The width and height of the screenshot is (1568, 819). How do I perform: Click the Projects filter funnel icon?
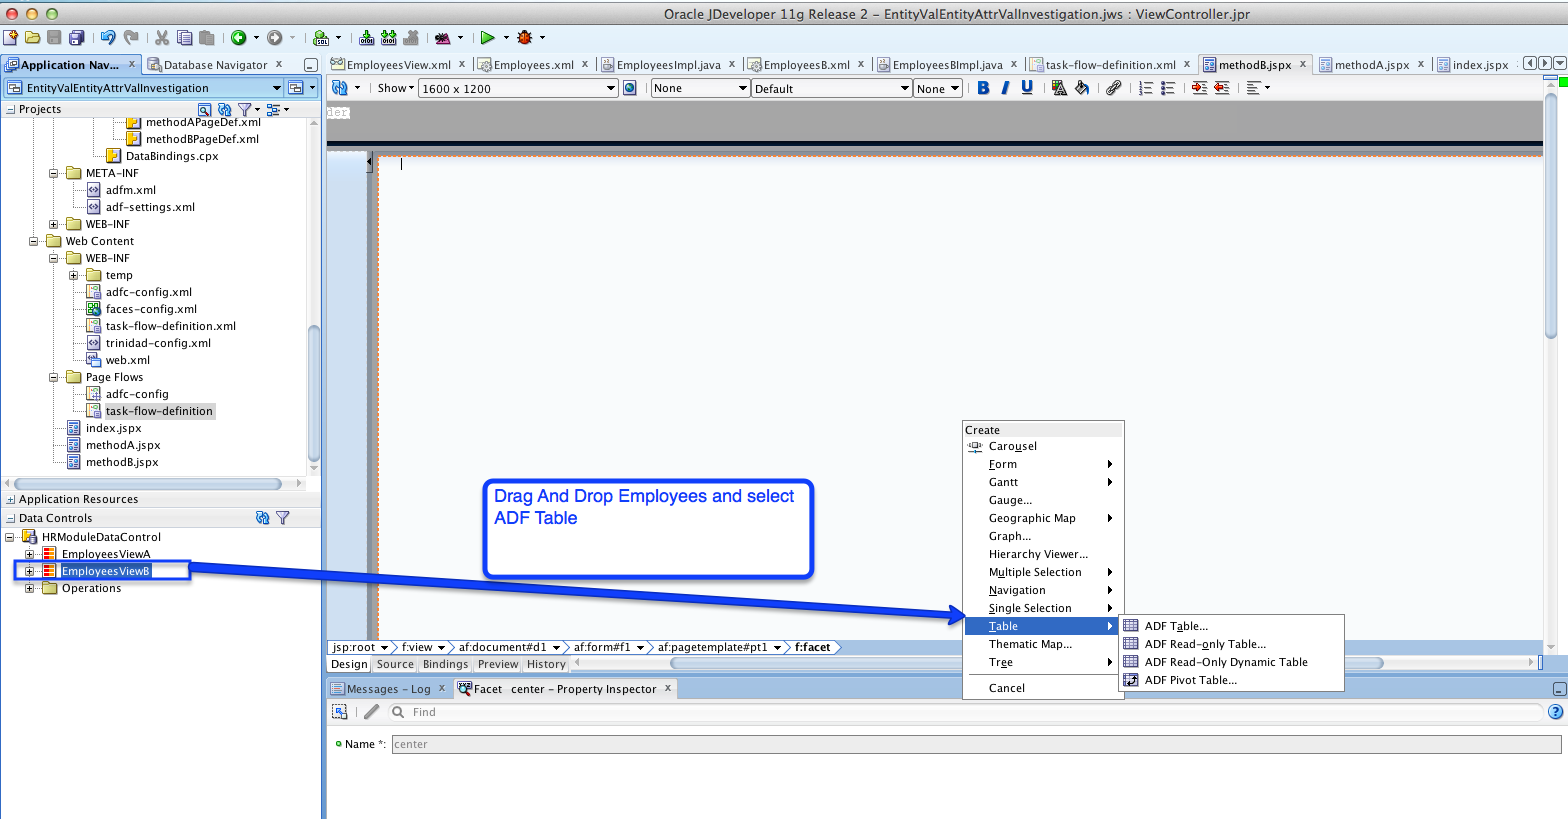245,109
